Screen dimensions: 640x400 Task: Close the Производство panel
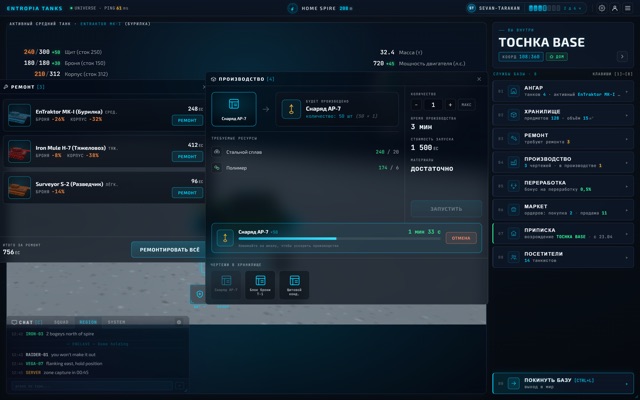pyautogui.click(x=479, y=79)
